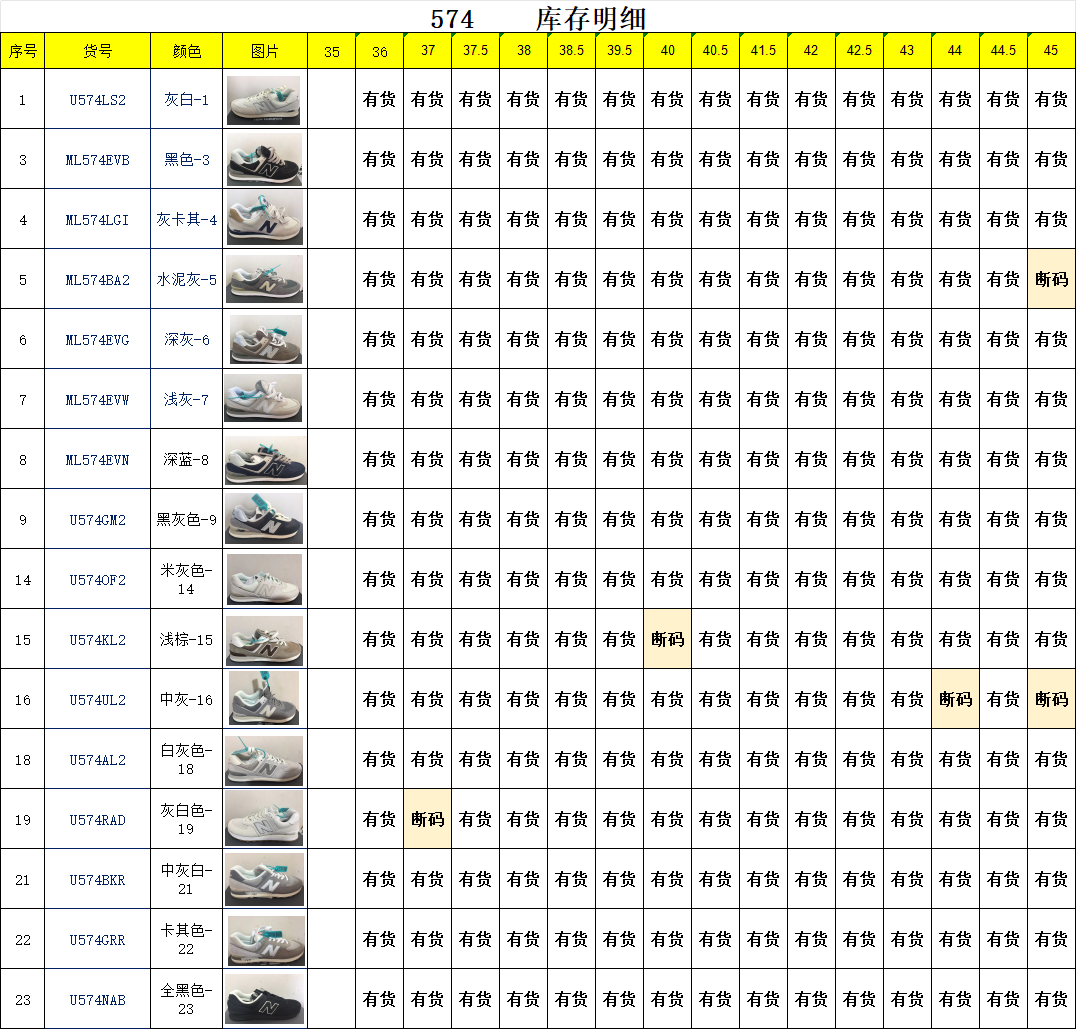This screenshot has height=1029, width=1076.
Task: Select the U574RAD shoe image
Action: coord(264,819)
